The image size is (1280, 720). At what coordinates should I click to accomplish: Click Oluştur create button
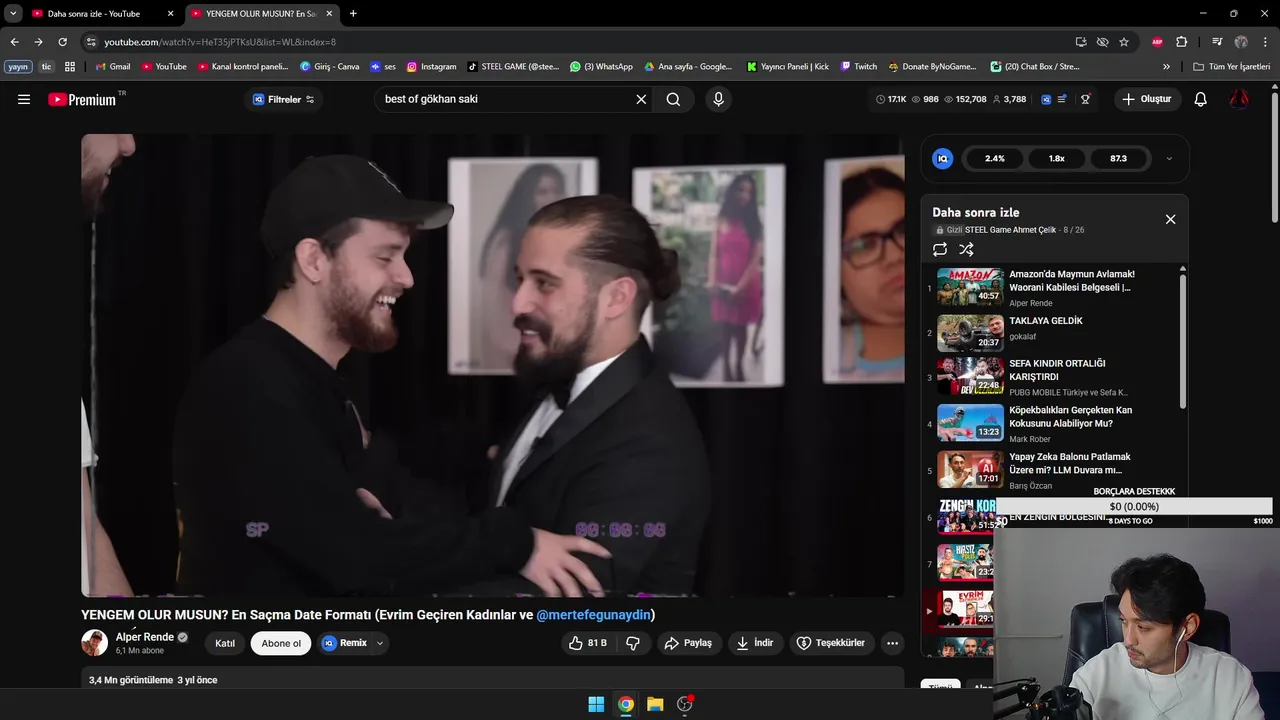[1147, 99]
